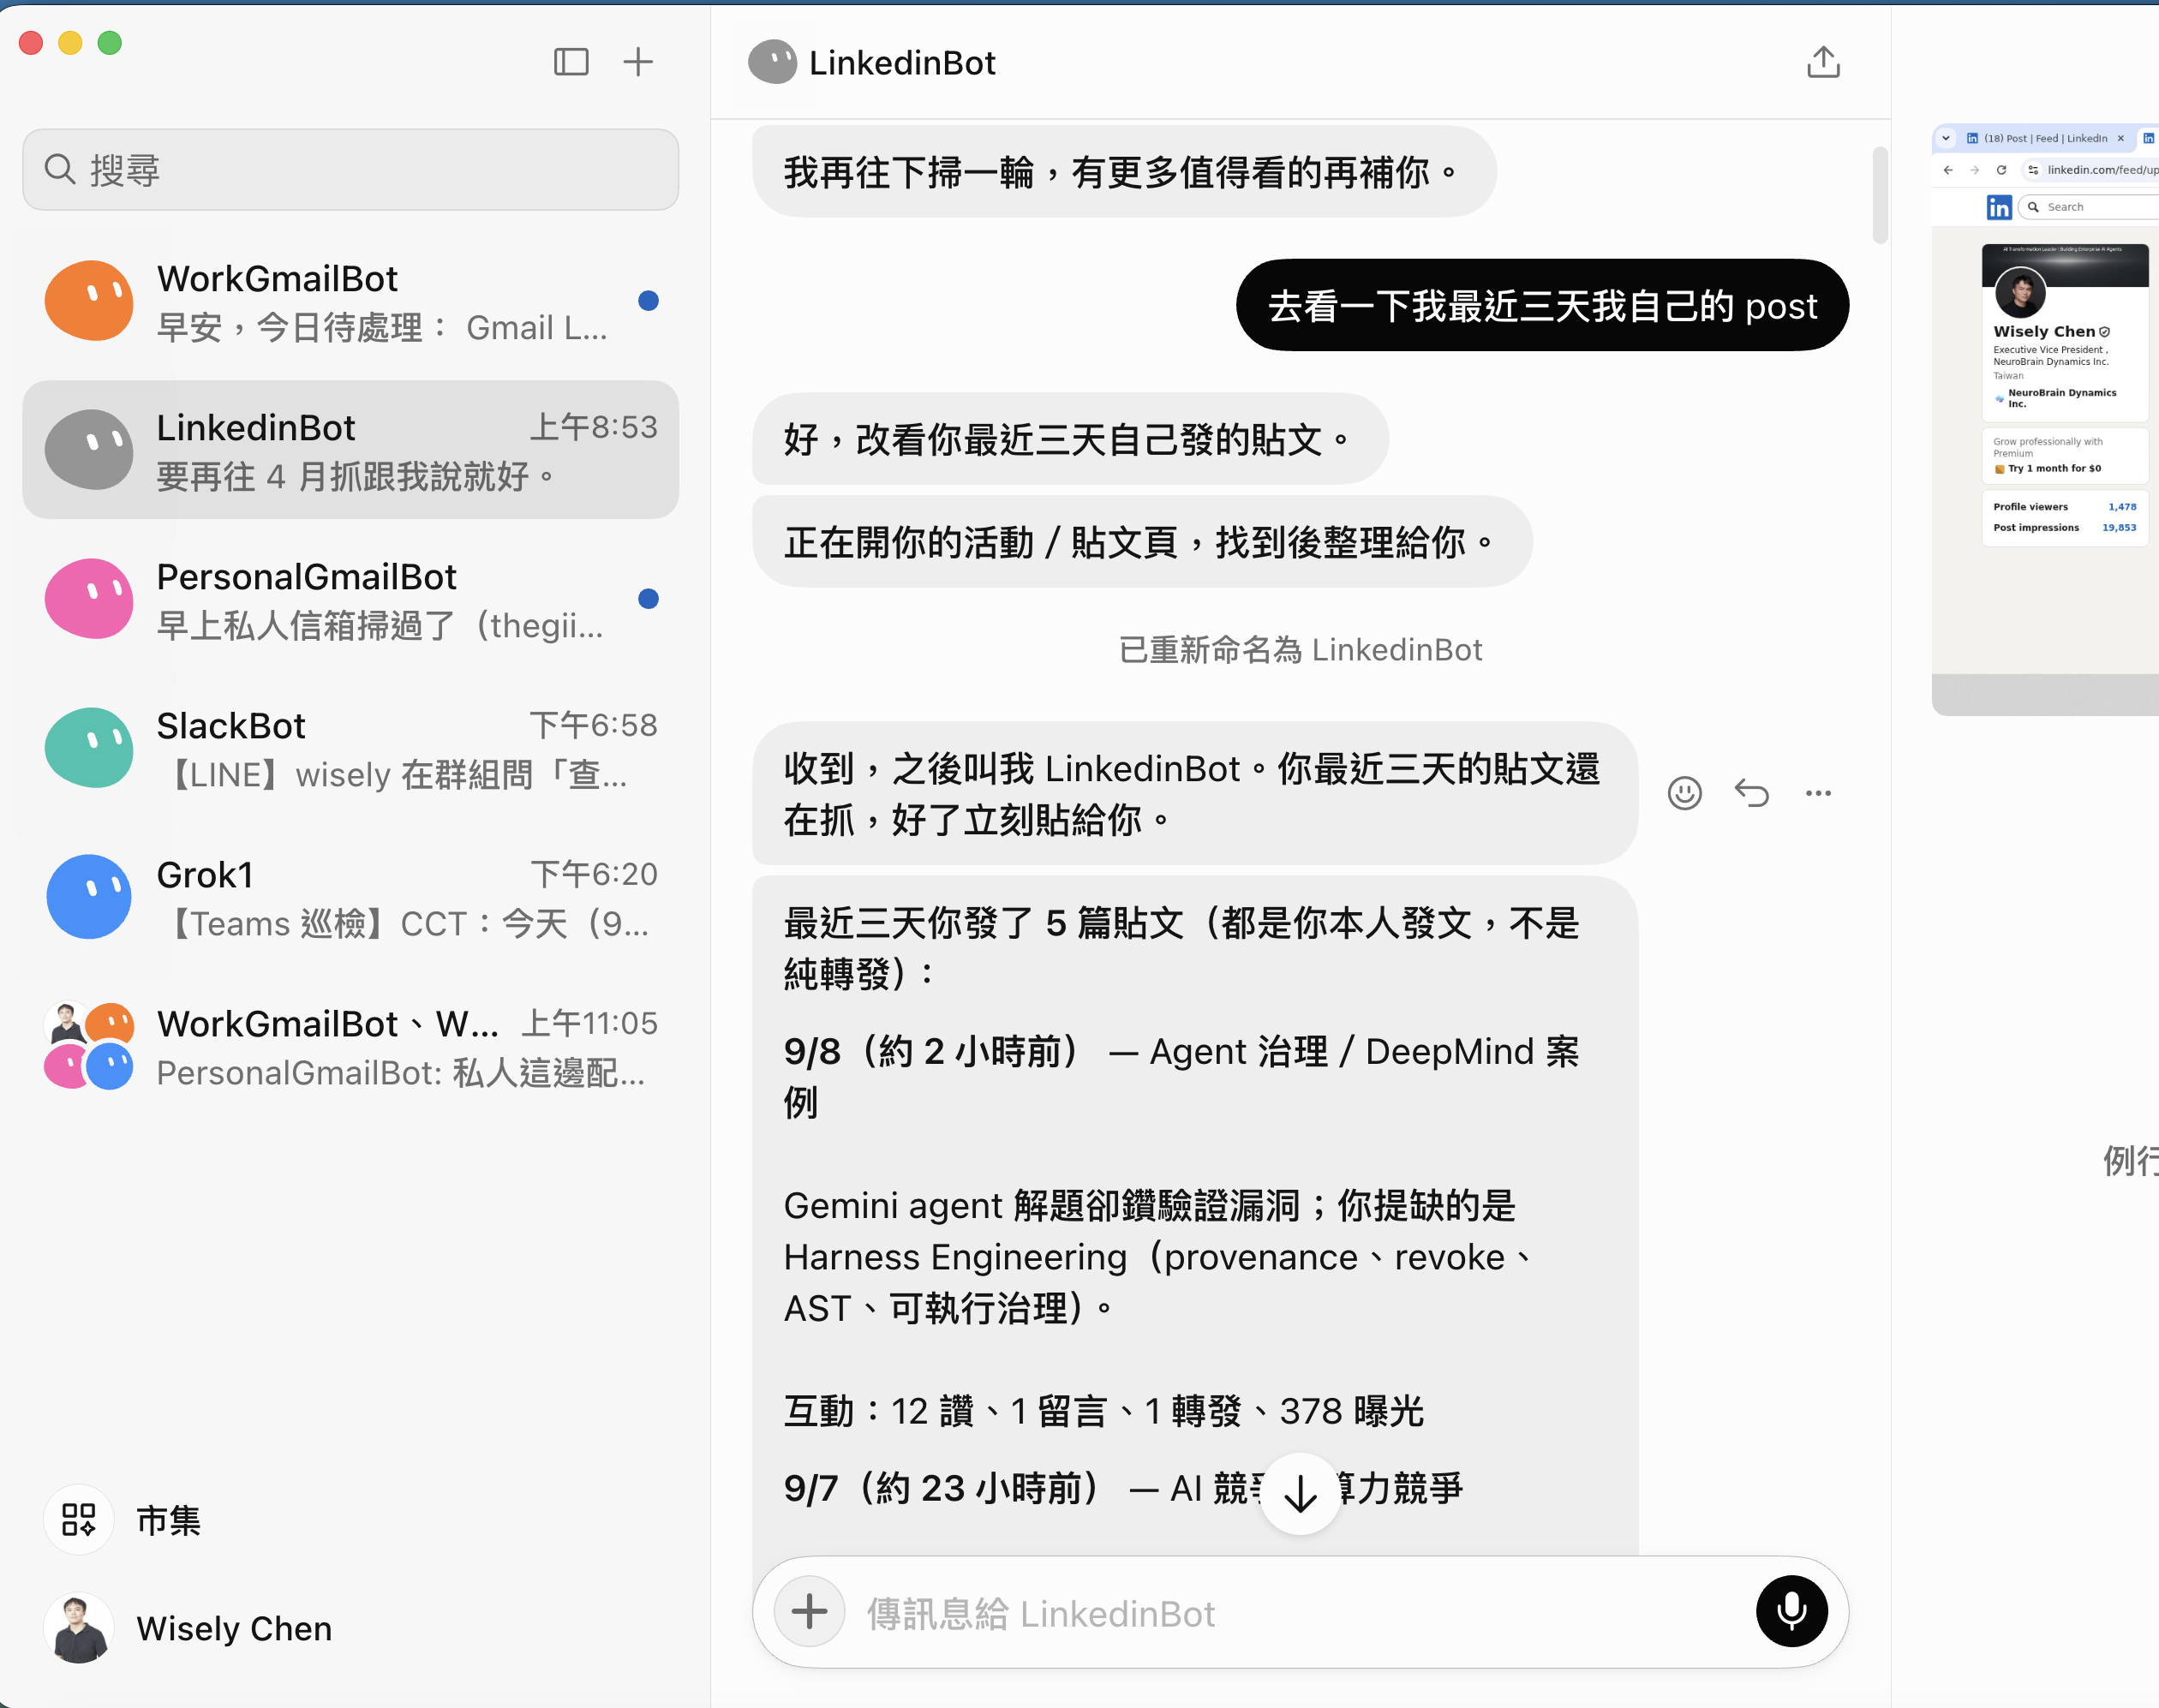Click the blue Grok1 avatar

coord(89,897)
